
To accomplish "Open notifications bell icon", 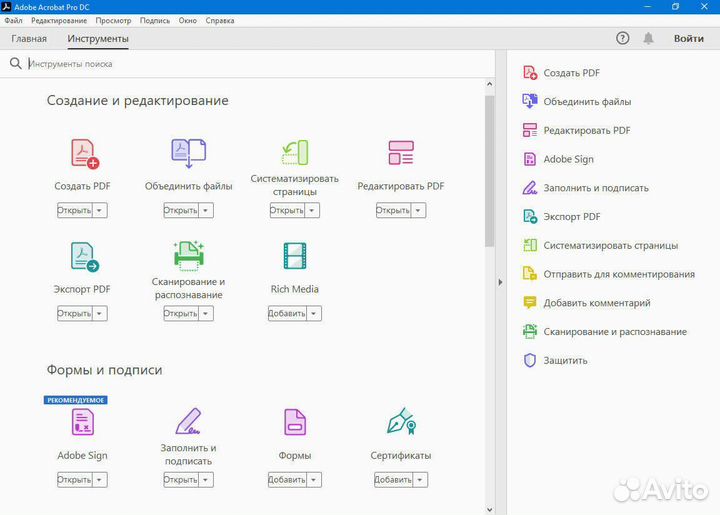I will tap(648, 38).
